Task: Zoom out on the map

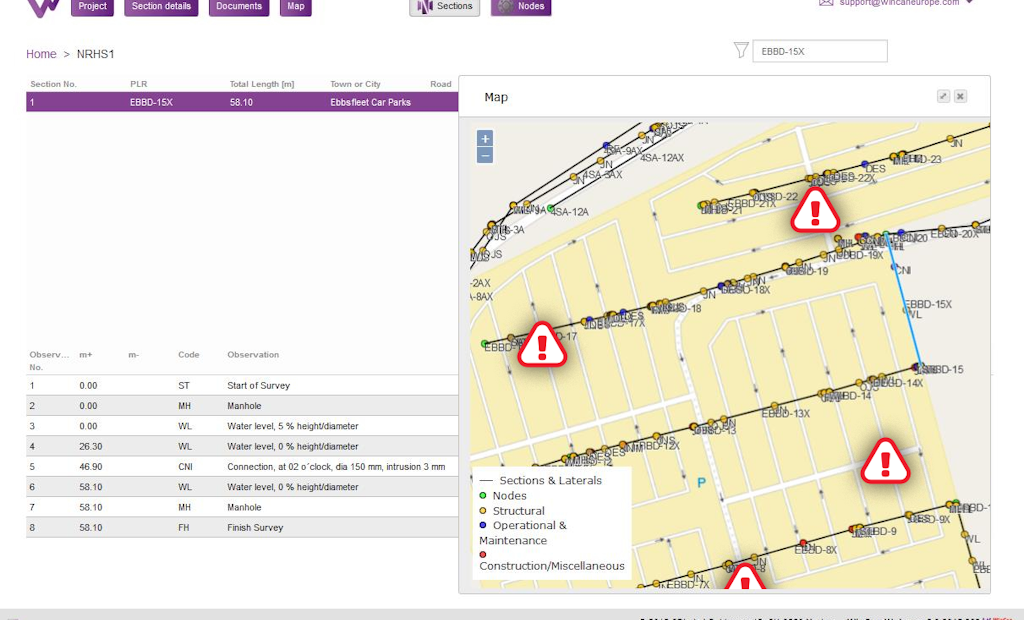Action: pos(485,155)
